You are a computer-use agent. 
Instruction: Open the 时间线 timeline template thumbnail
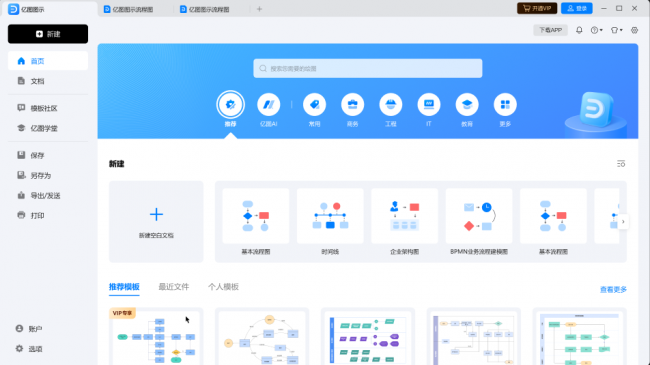(x=330, y=216)
